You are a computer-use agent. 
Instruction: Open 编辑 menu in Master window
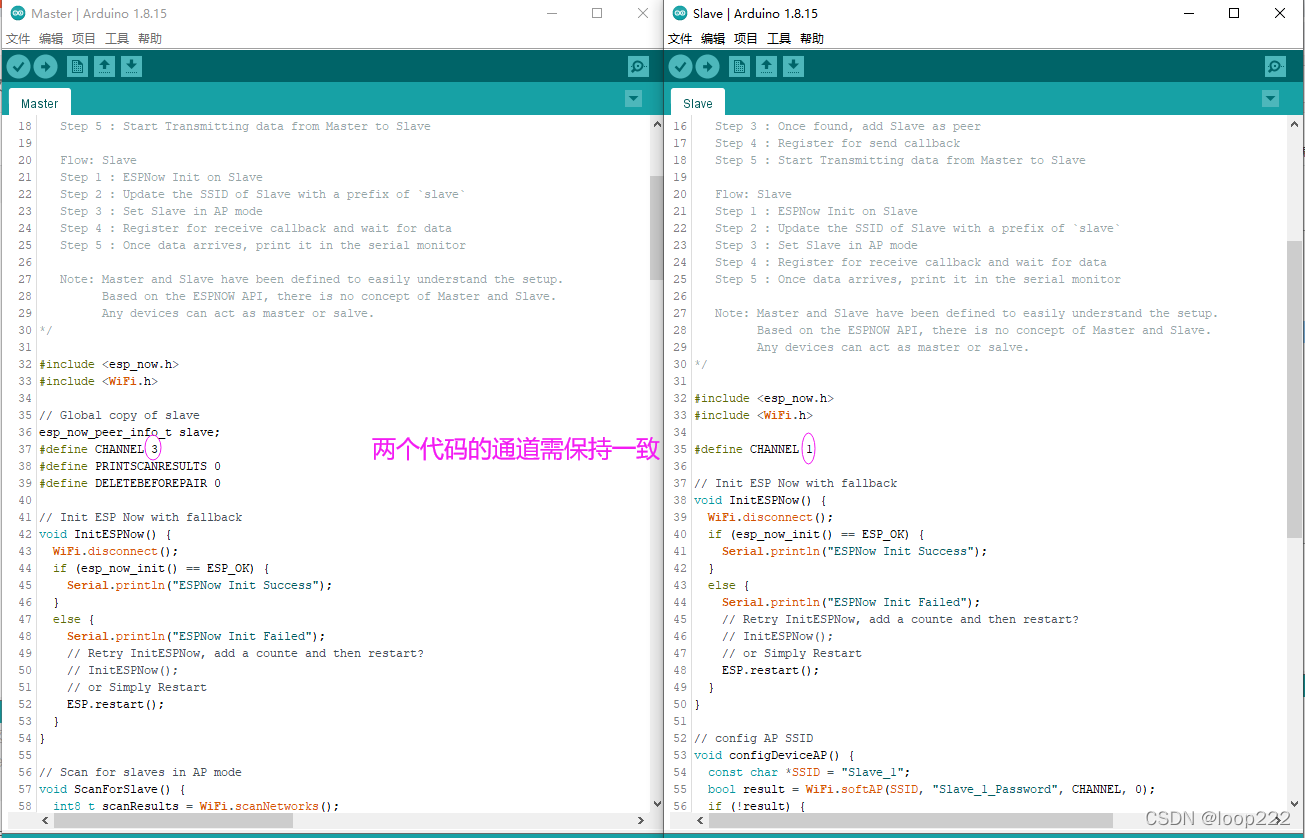coord(51,38)
